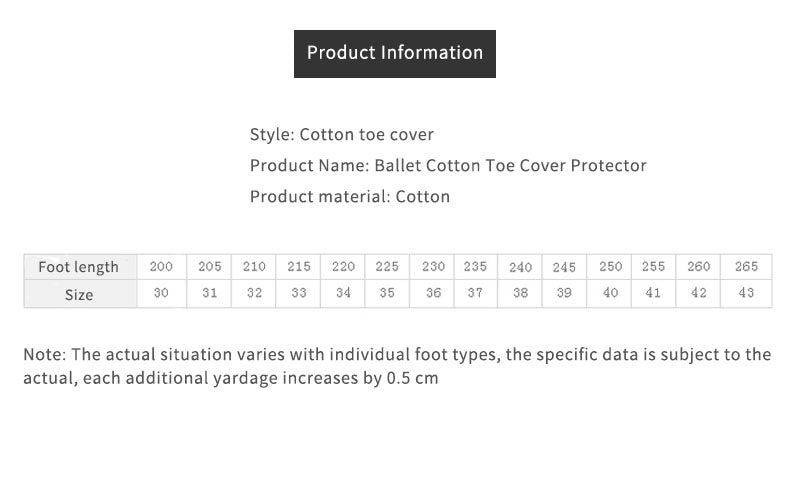This screenshot has width=790, height=483.
Task: Select size 36 cell
Action: 432,294
